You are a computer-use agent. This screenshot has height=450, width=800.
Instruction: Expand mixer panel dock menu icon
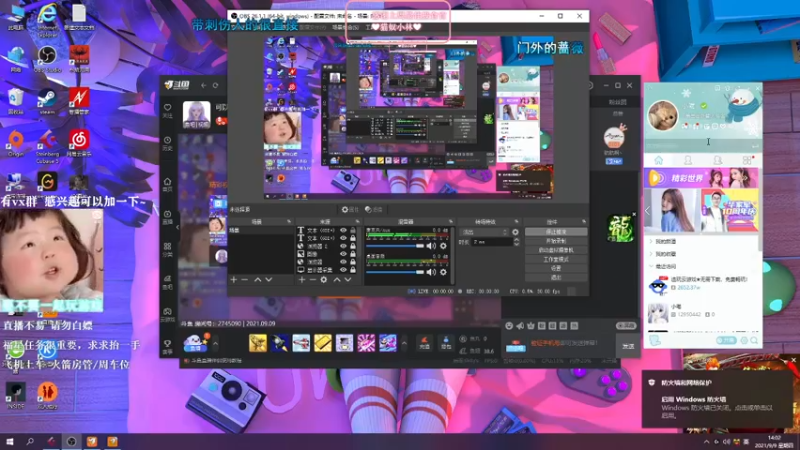(x=451, y=221)
